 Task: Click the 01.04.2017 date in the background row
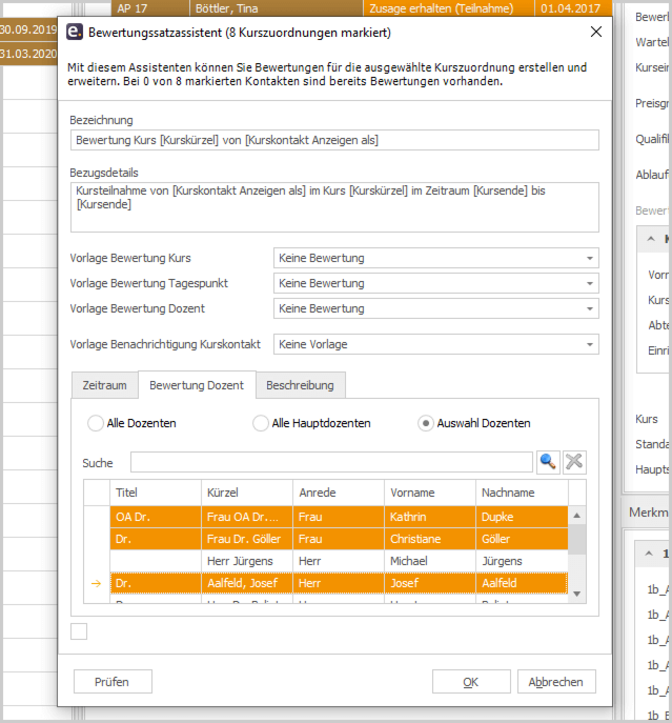click(573, 8)
